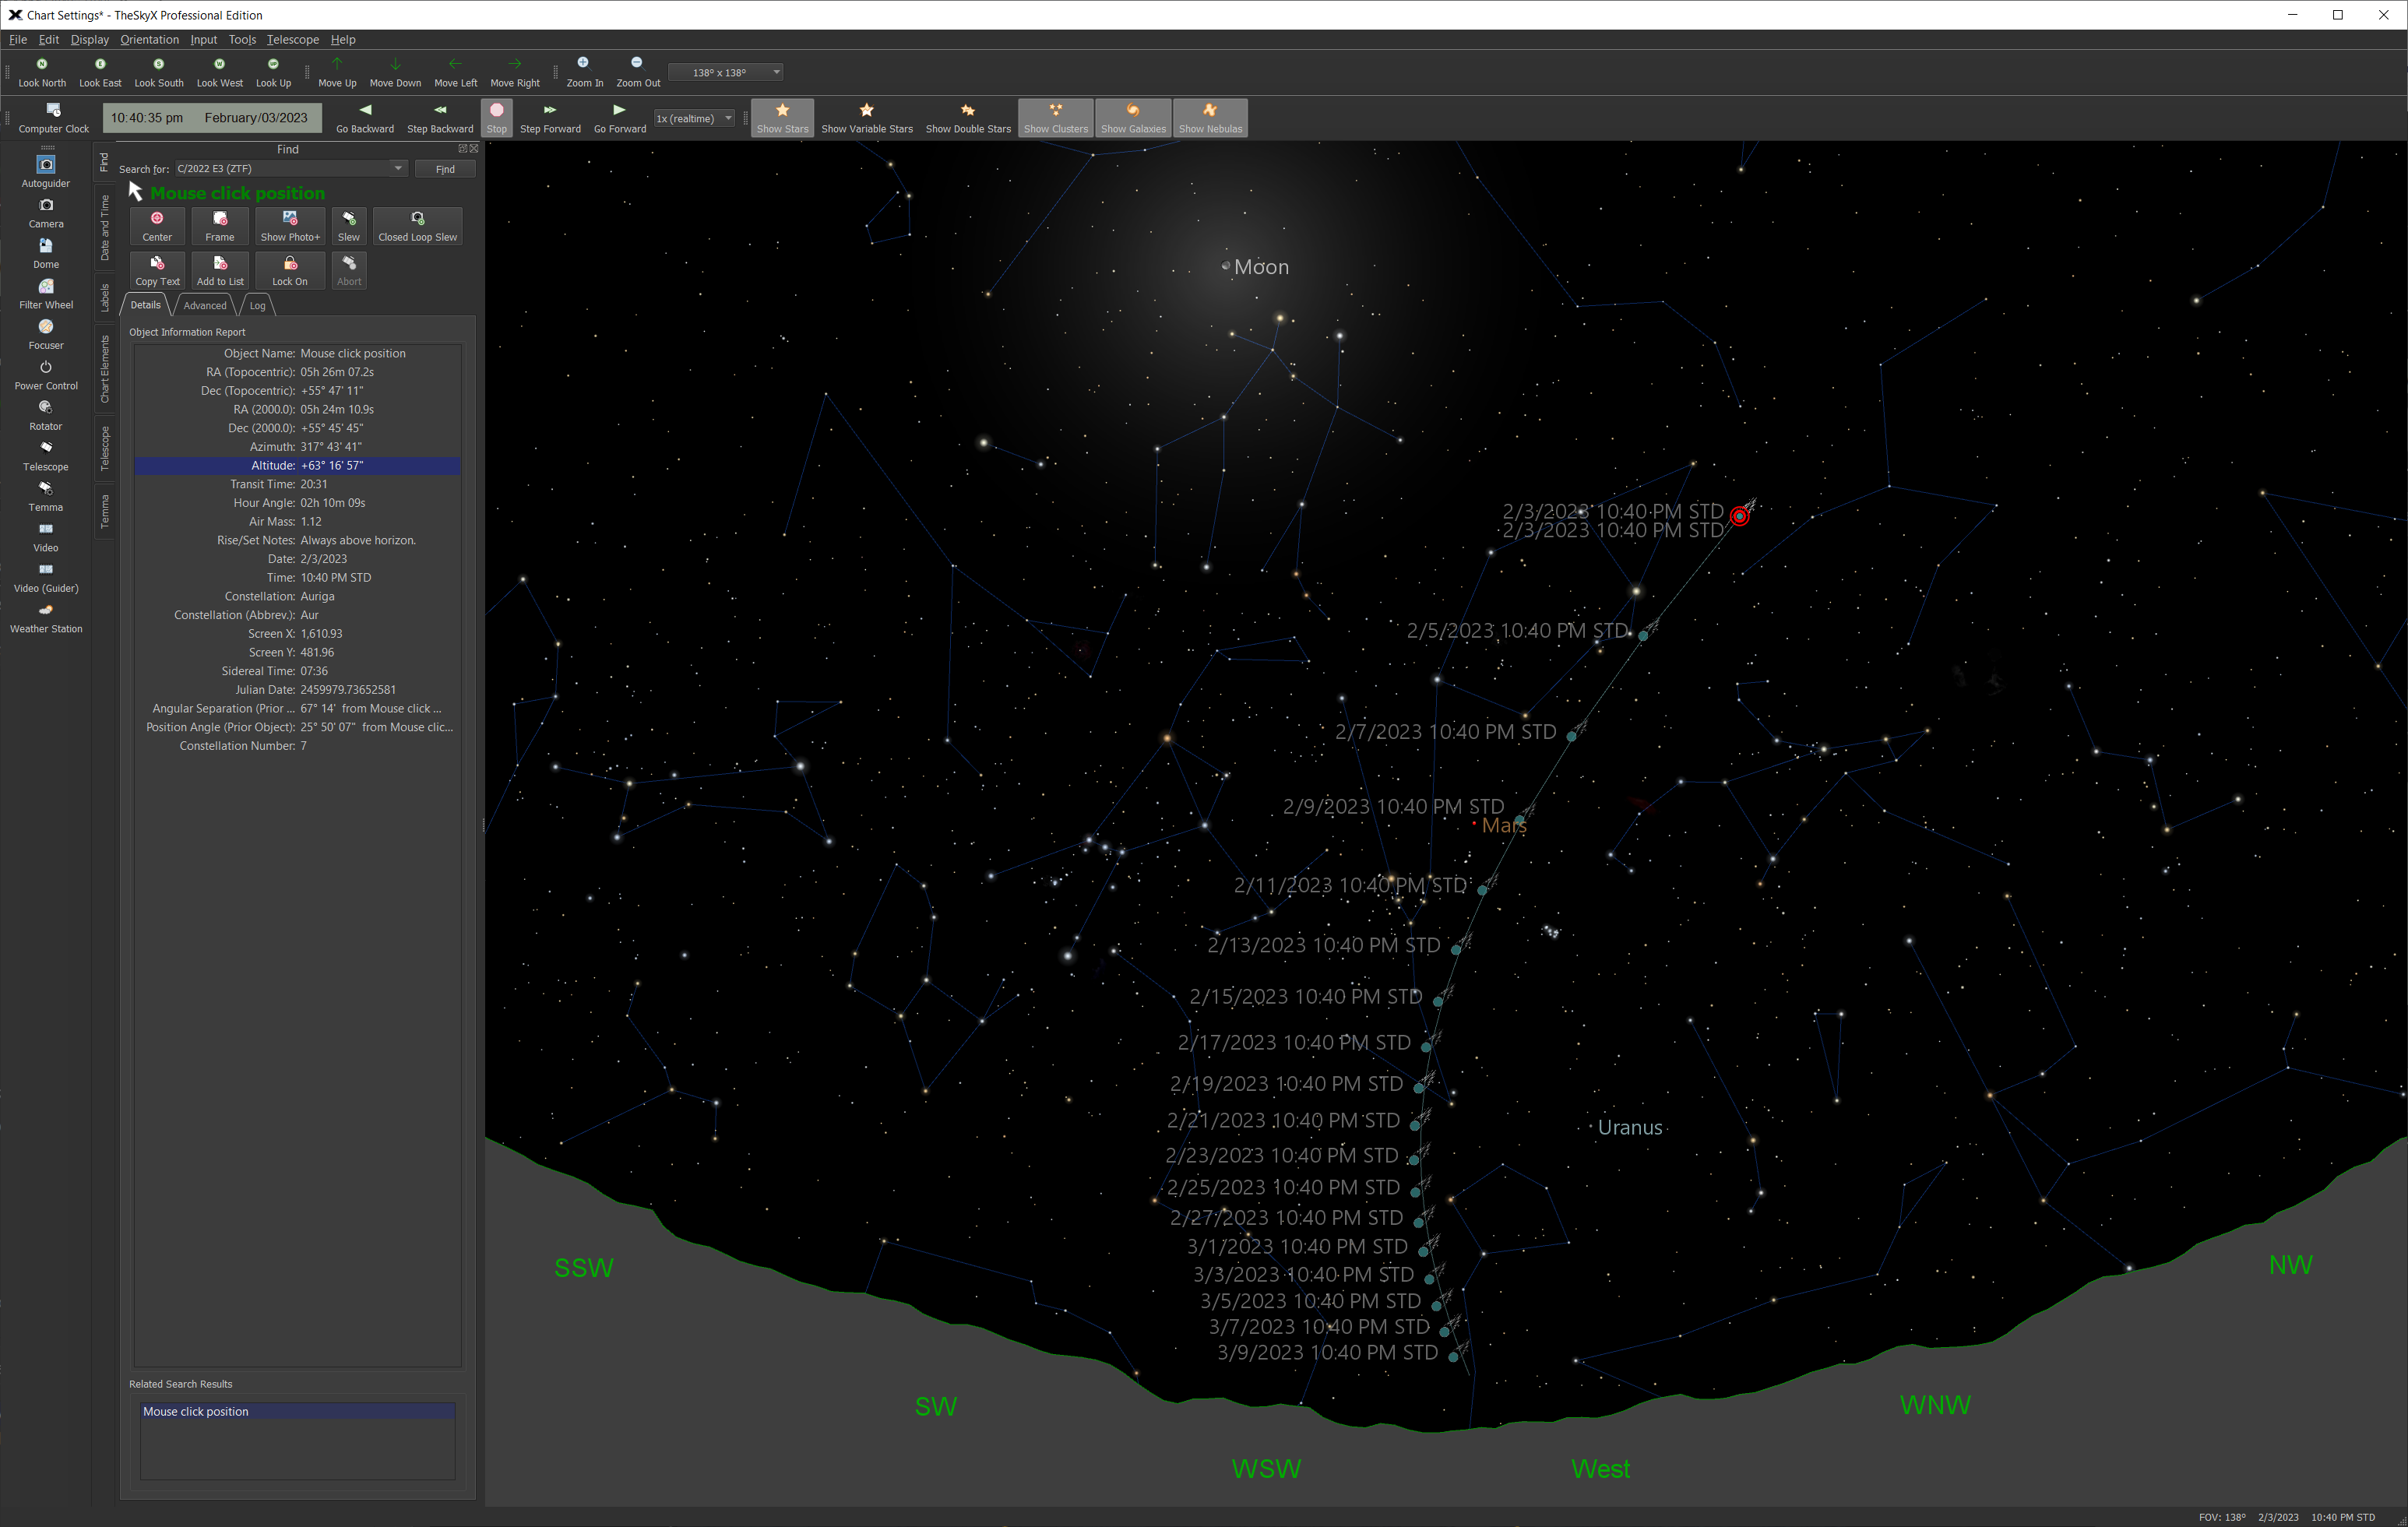The height and width of the screenshot is (1527, 2408).
Task: Set time to Computer Clock
Action: click(x=54, y=117)
